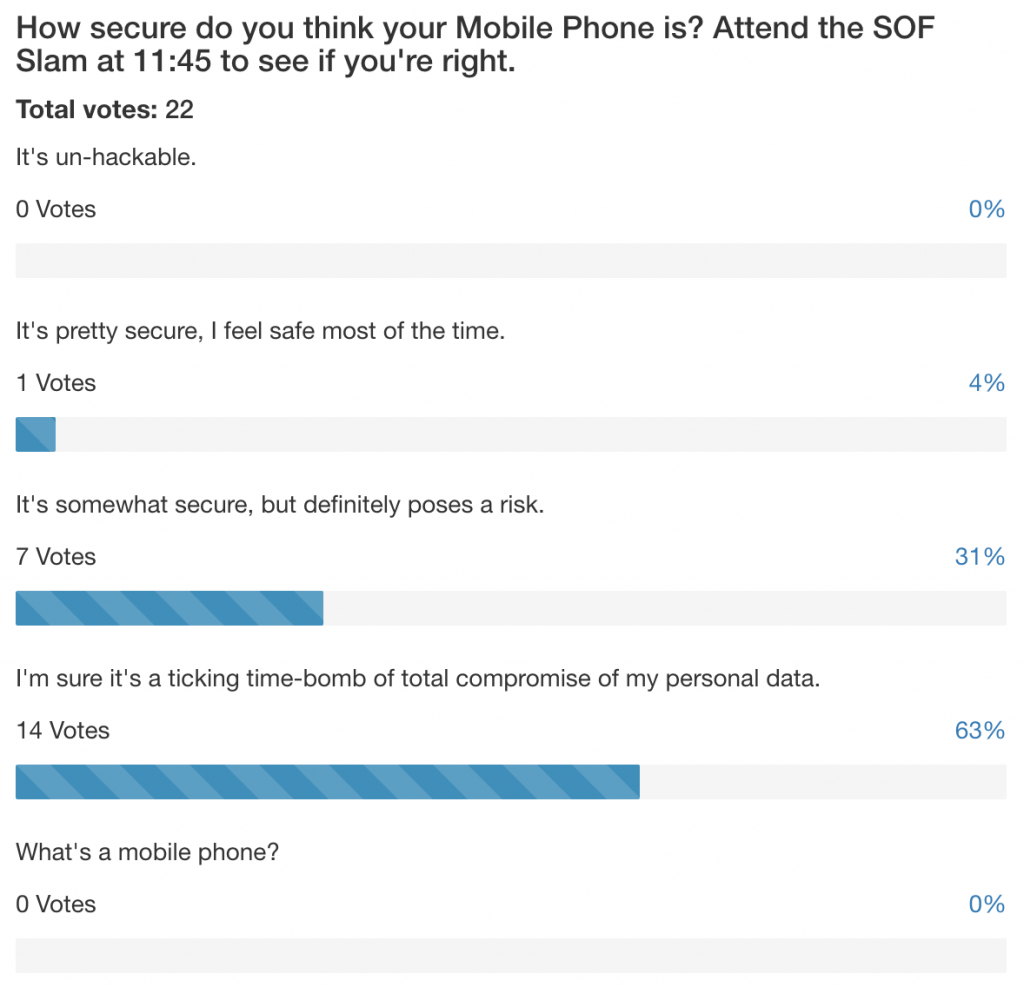The image size is (1024, 987).
Task: Select the "somewhat secure" option text
Action: [x=280, y=505]
